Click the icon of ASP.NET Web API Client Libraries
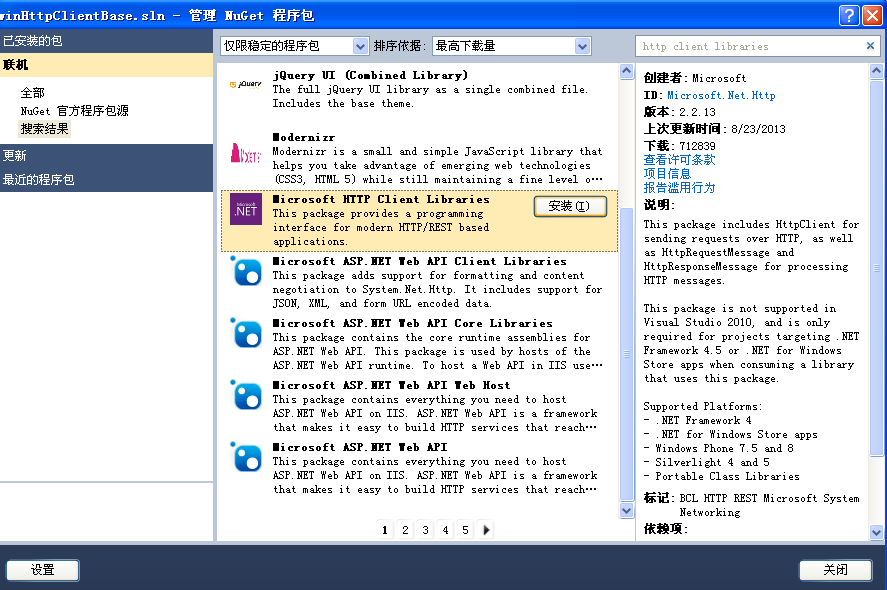 (x=246, y=271)
